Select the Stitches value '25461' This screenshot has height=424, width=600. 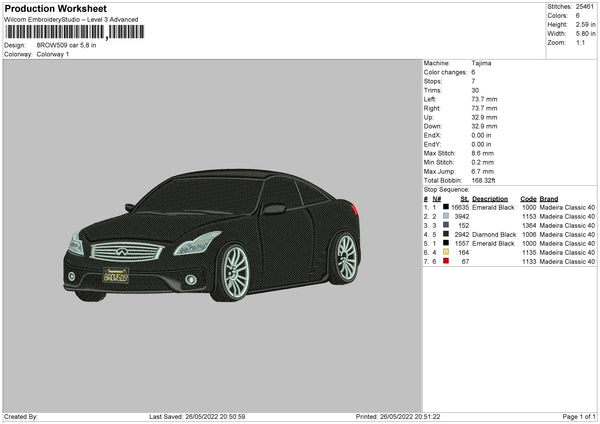click(584, 7)
